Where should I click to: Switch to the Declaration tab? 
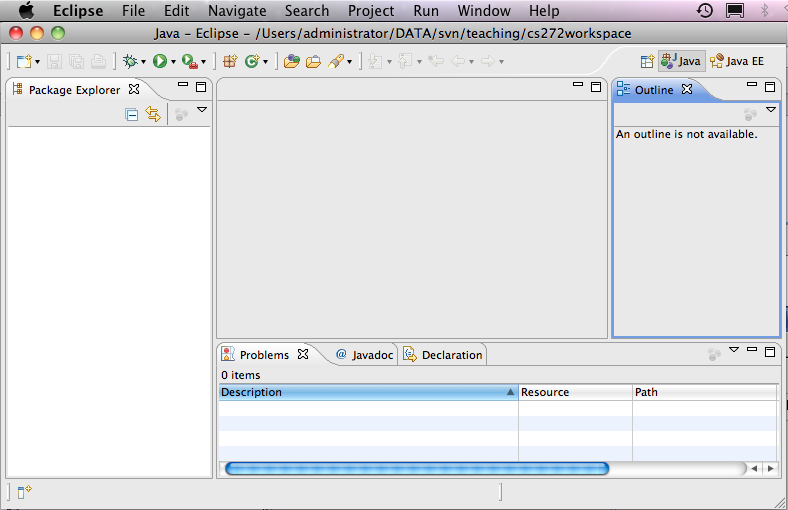pyautogui.click(x=443, y=355)
